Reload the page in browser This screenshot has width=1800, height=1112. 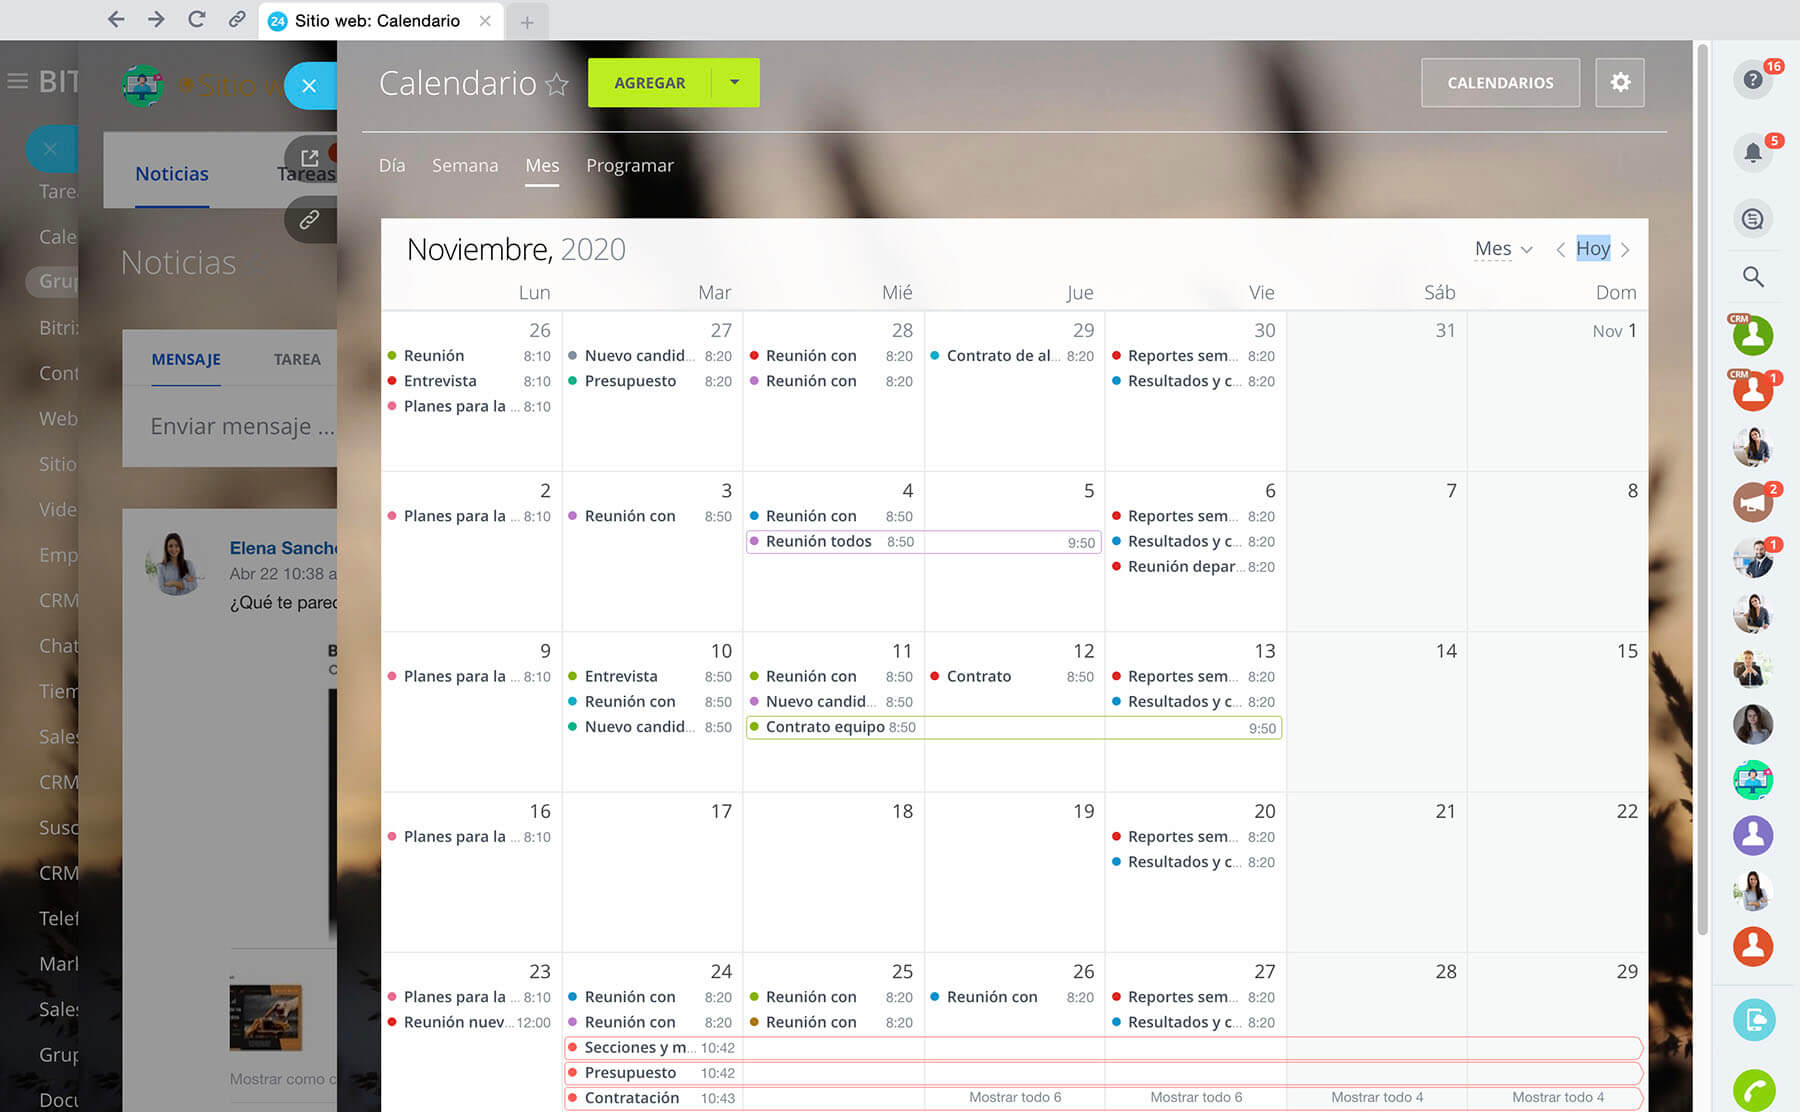[x=197, y=20]
